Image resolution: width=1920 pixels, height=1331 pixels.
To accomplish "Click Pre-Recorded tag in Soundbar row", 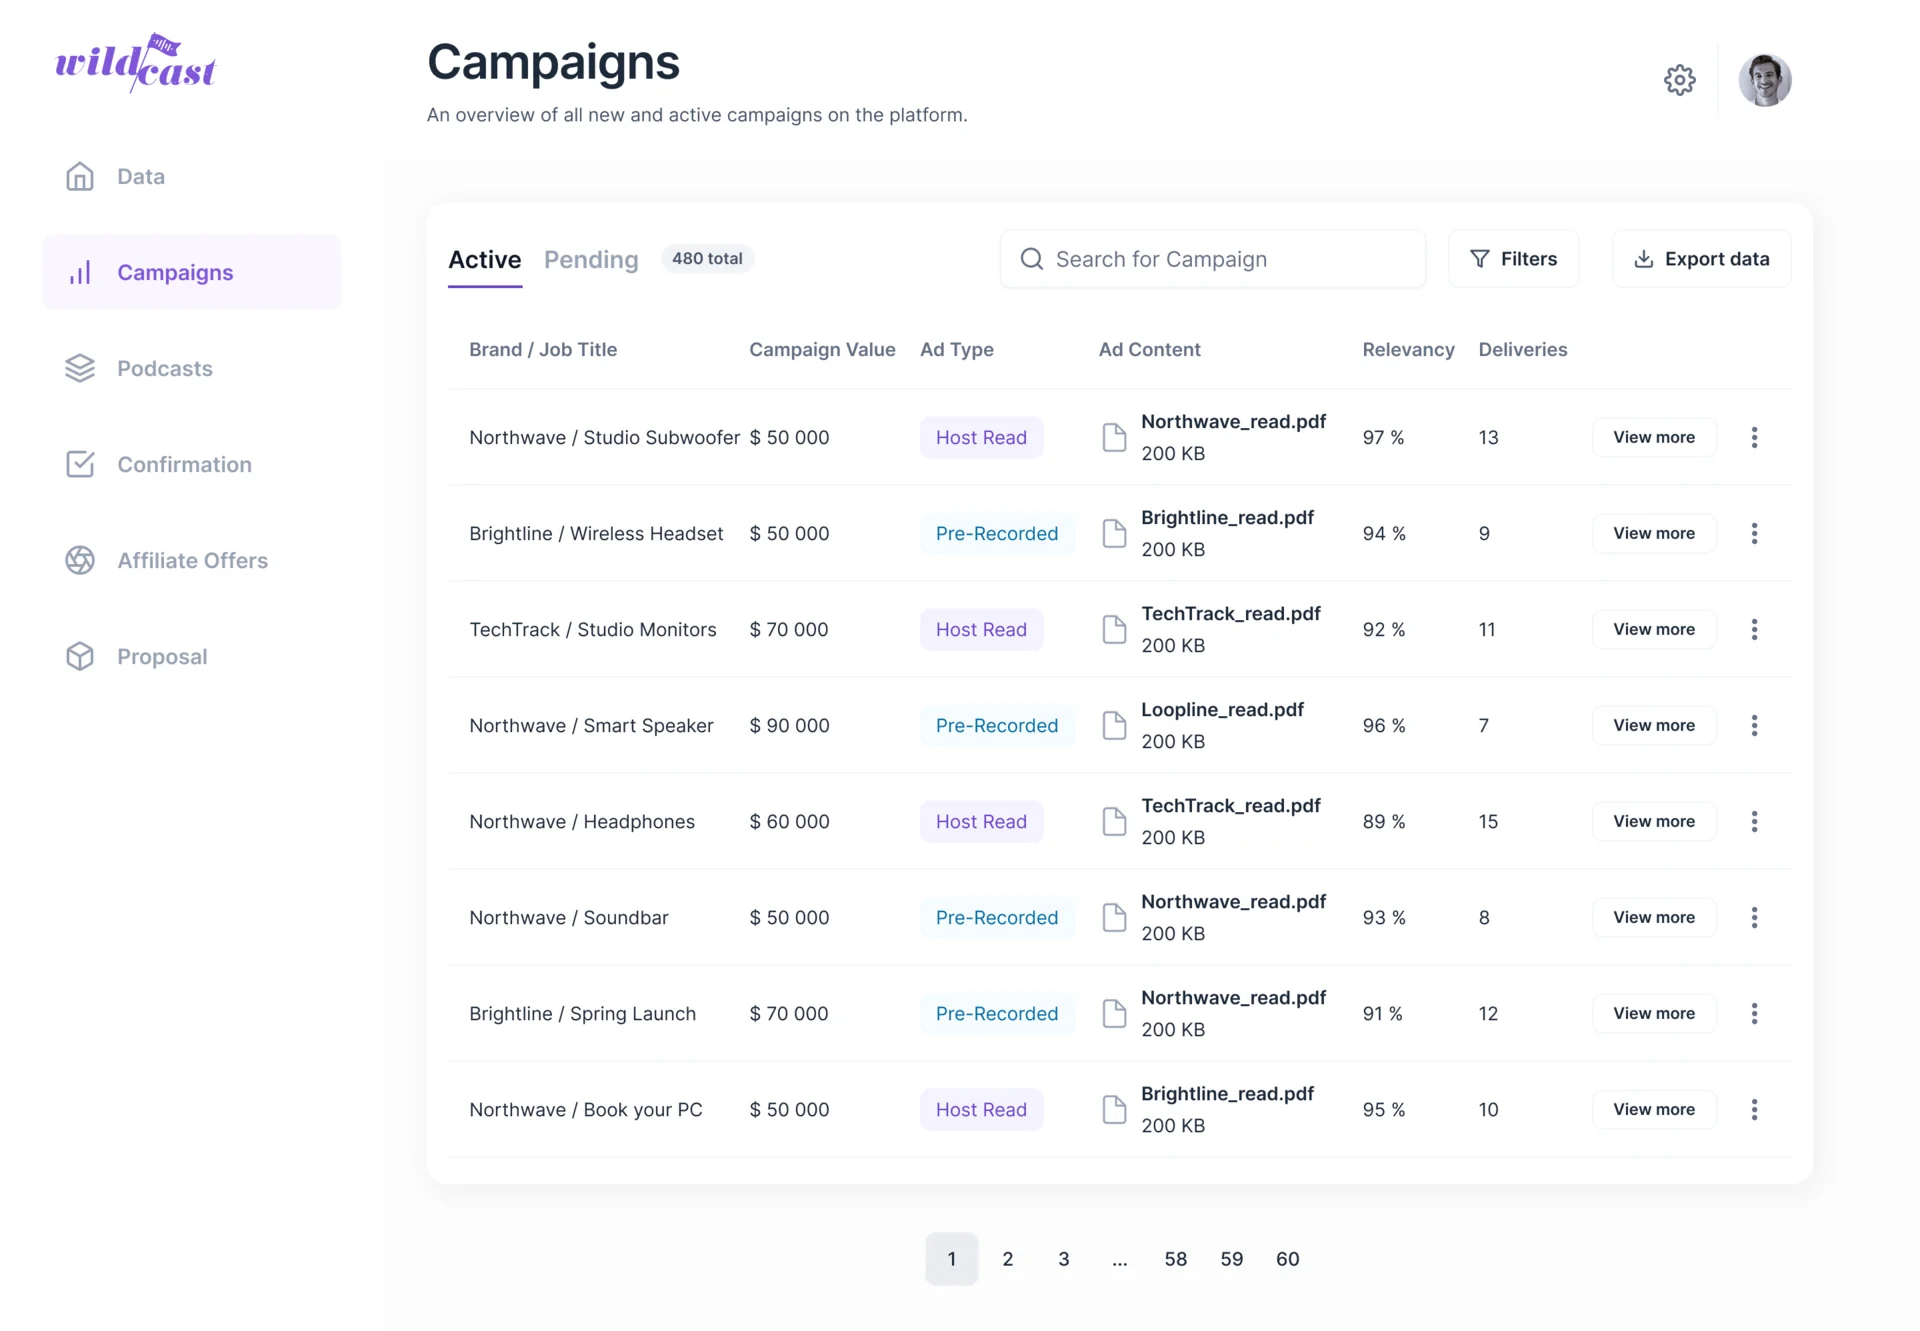I will tap(997, 917).
